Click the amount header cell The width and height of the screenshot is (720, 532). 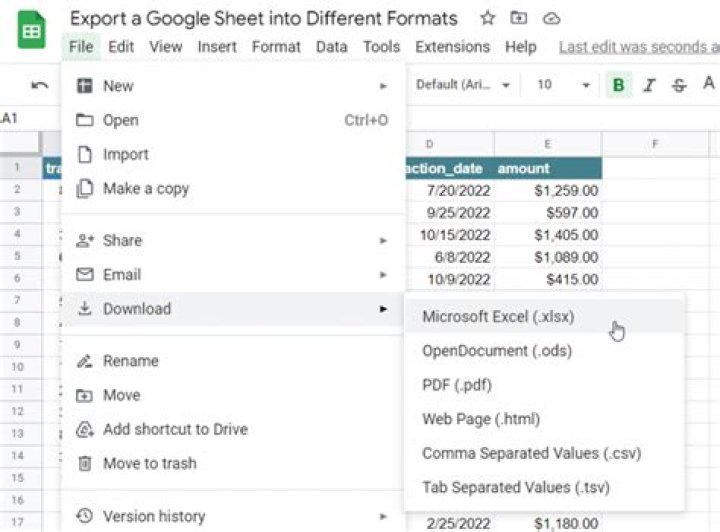(548, 168)
